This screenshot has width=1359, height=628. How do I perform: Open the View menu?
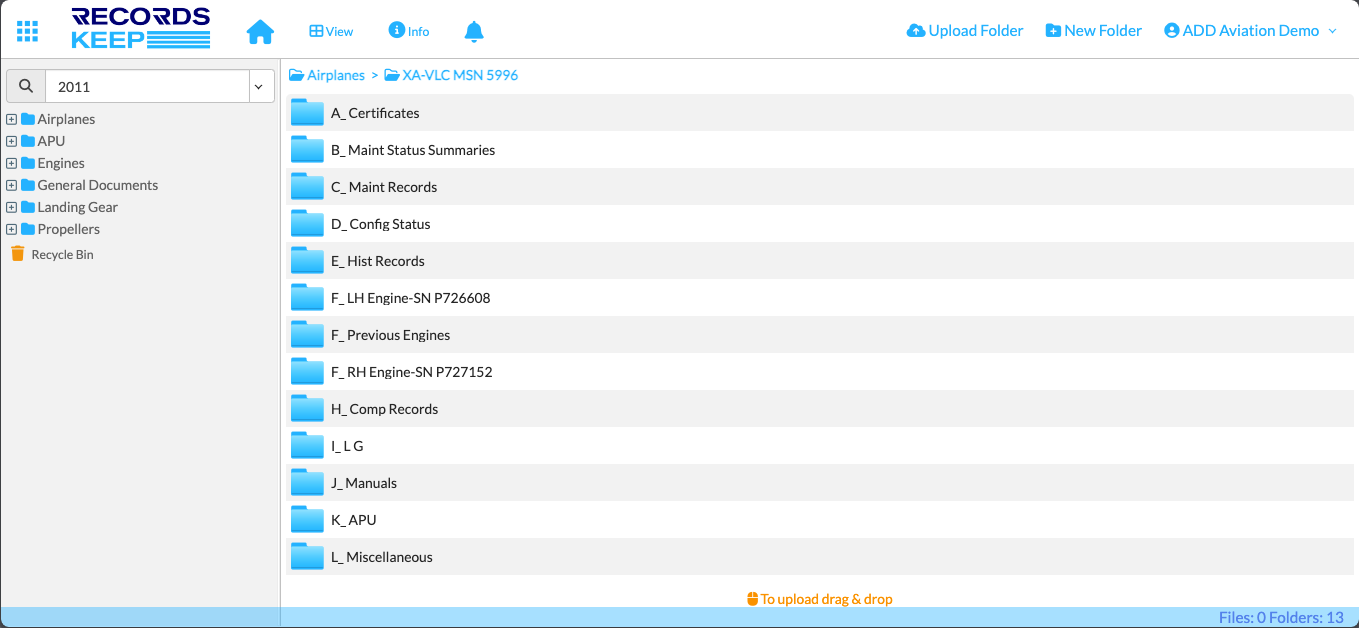point(331,31)
